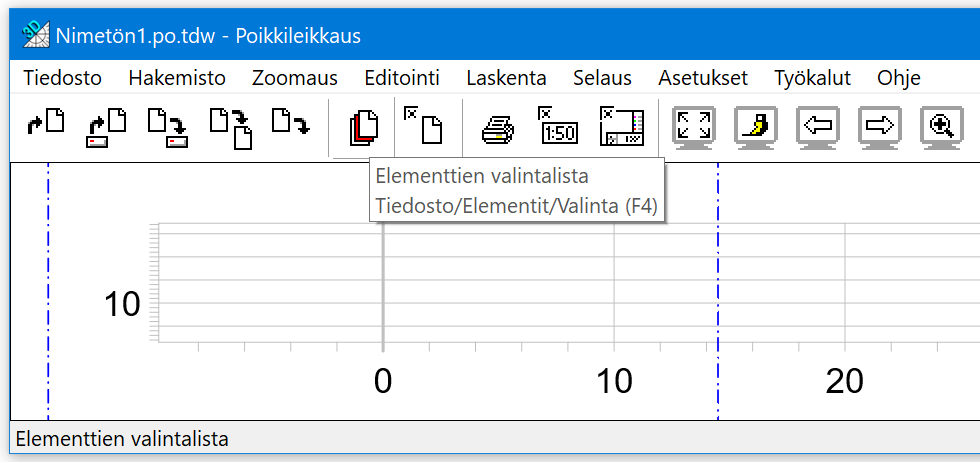Click the open file icon in toolbar

(x=46, y=125)
